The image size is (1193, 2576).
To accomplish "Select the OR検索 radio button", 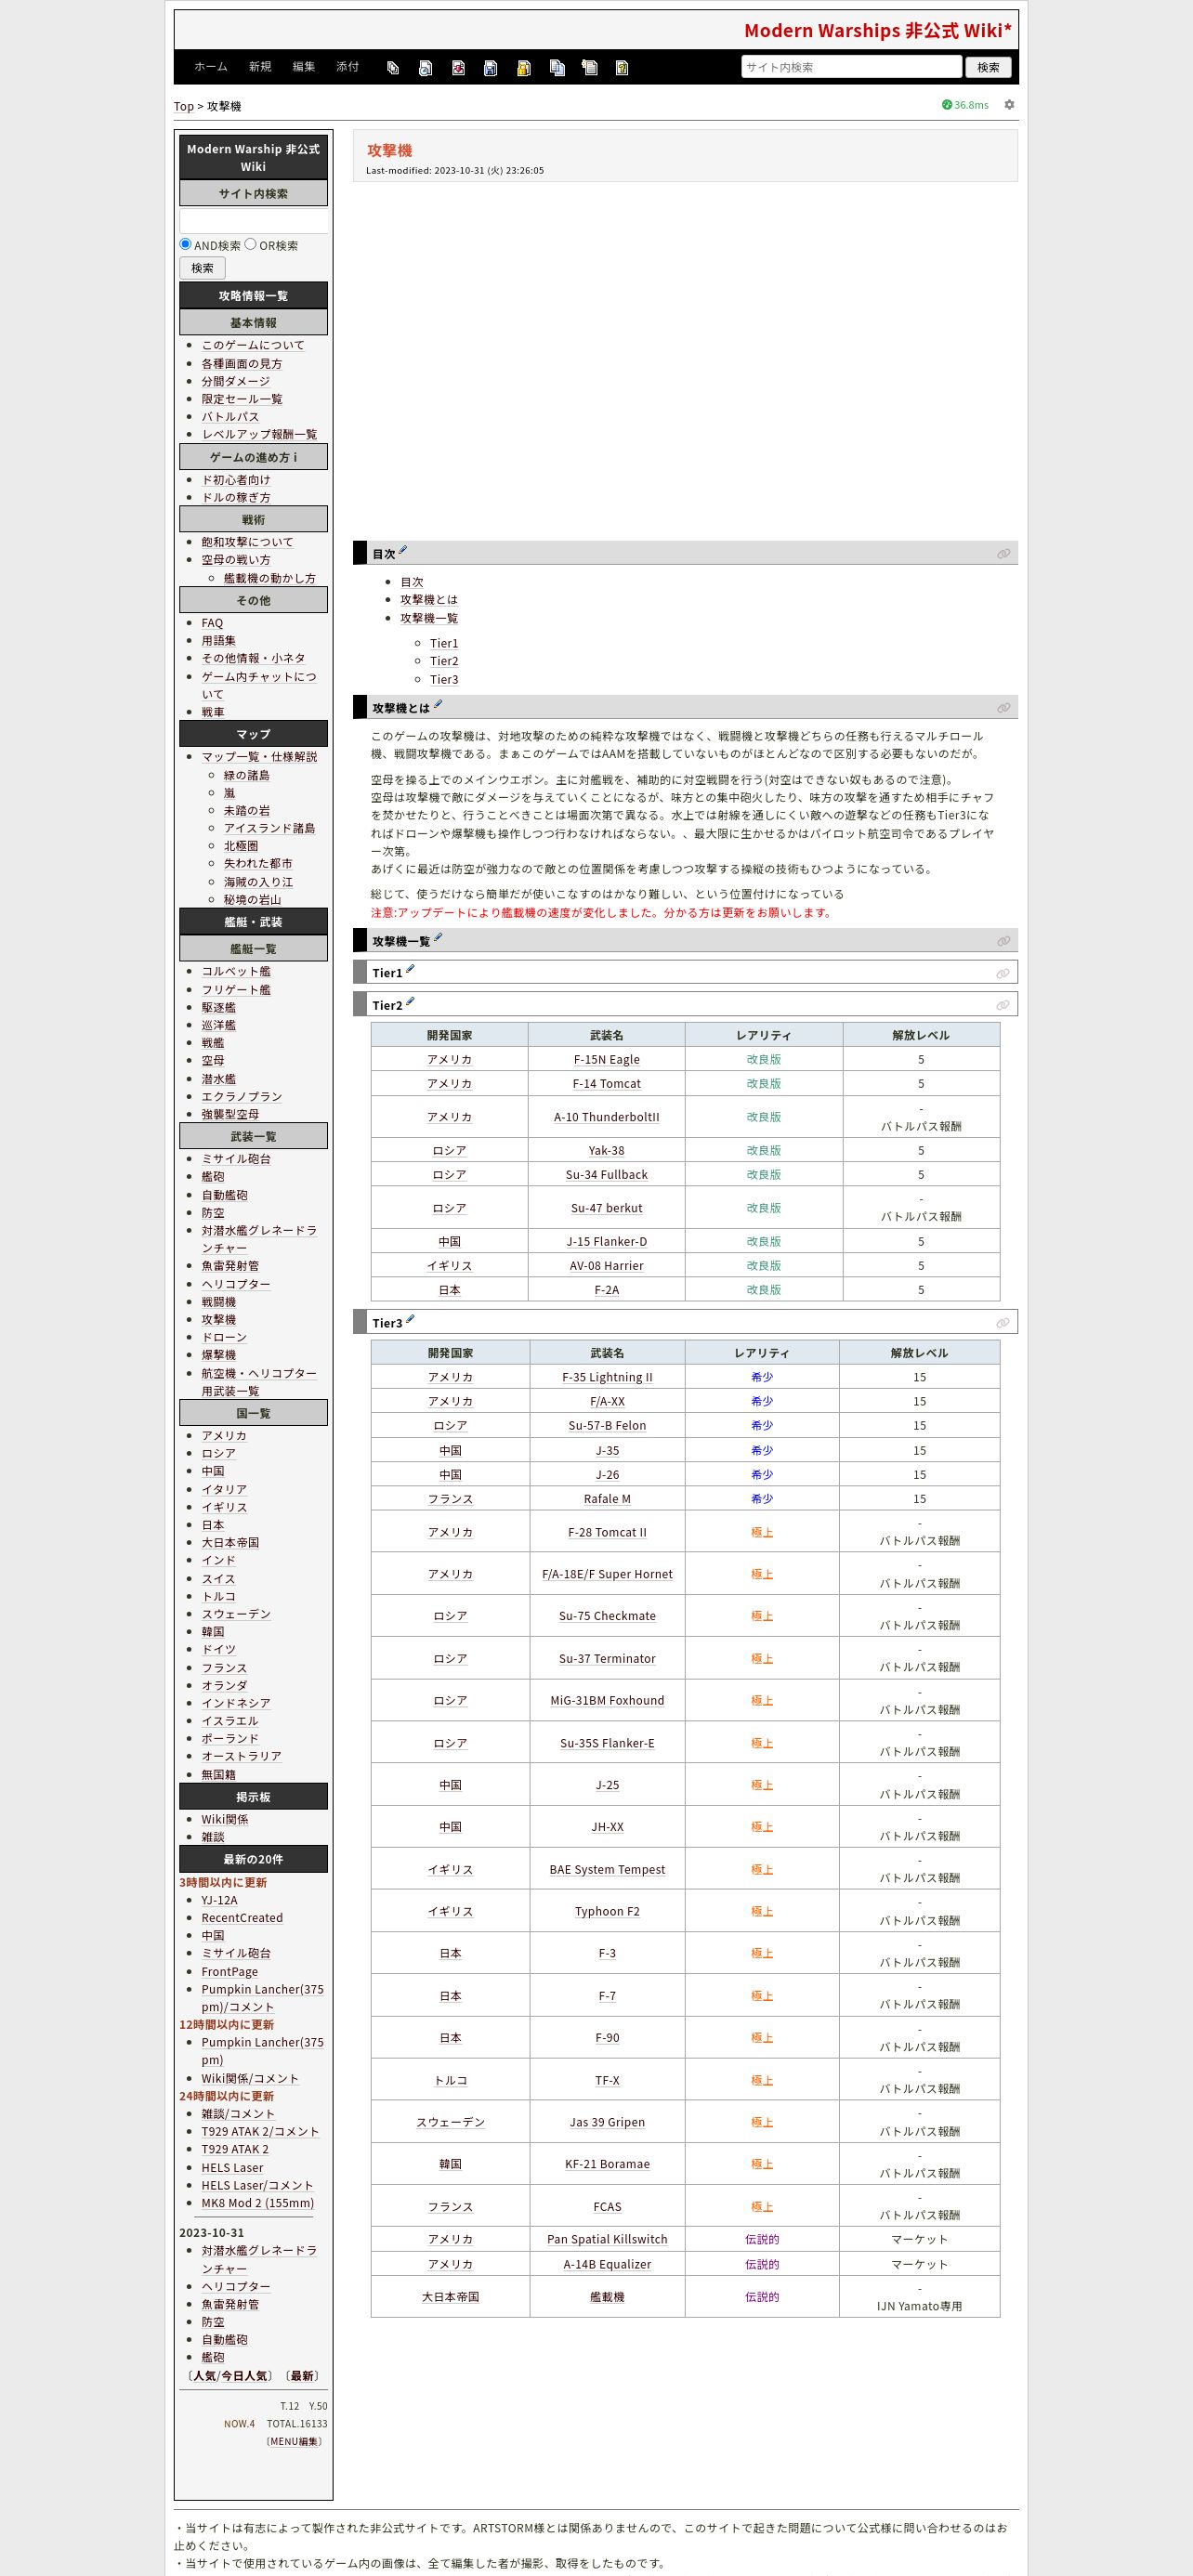I will (x=250, y=244).
